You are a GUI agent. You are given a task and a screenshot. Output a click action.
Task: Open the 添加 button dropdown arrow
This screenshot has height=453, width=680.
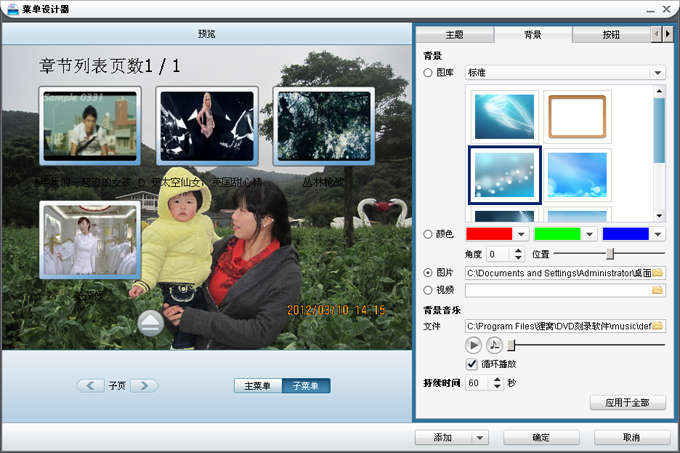tap(480, 437)
